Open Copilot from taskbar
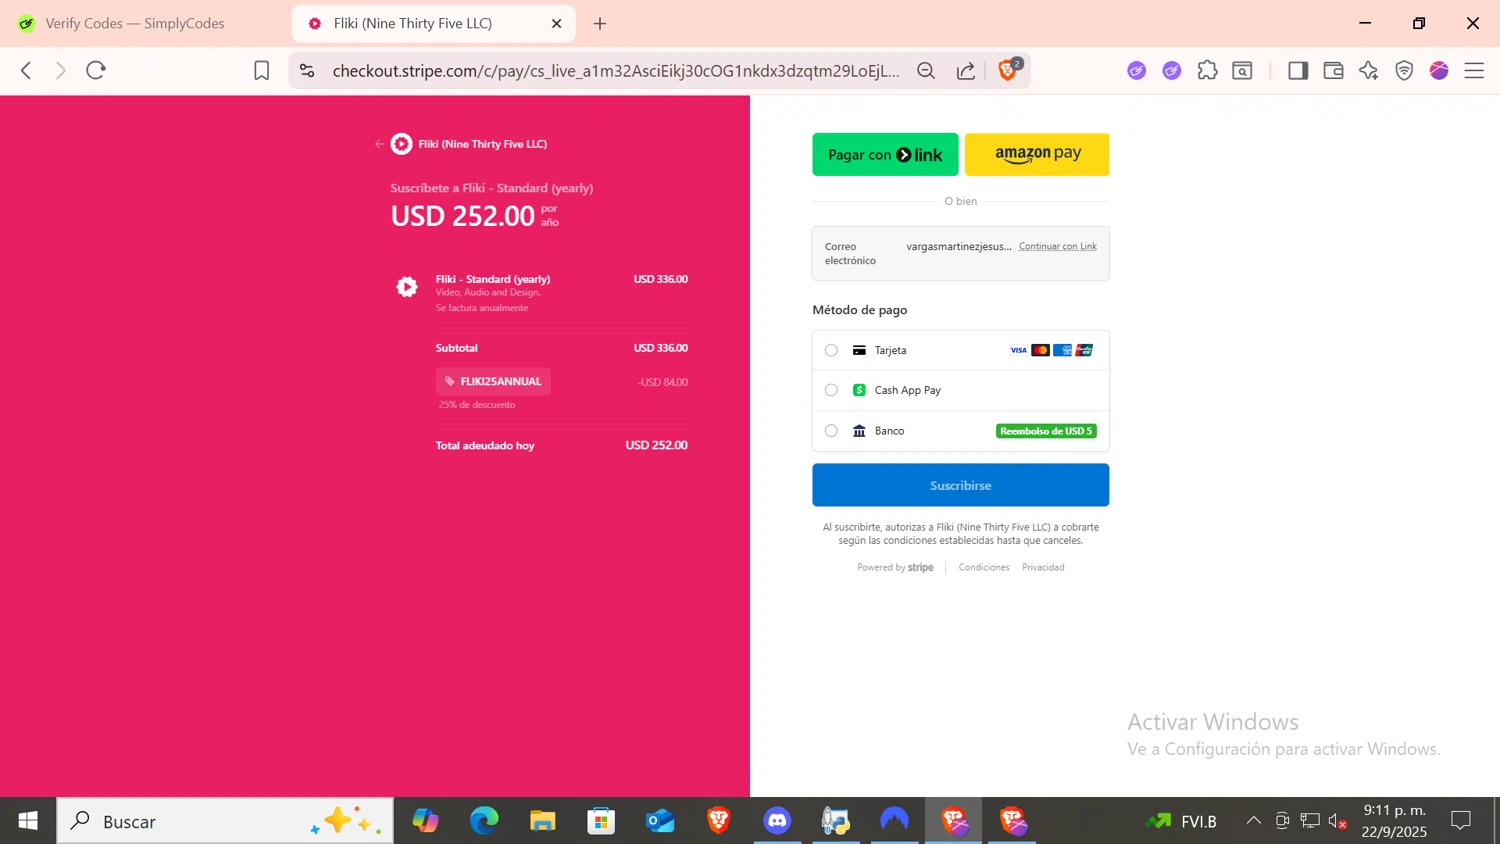The height and width of the screenshot is (844, 1500). click(x=426, y=821)
